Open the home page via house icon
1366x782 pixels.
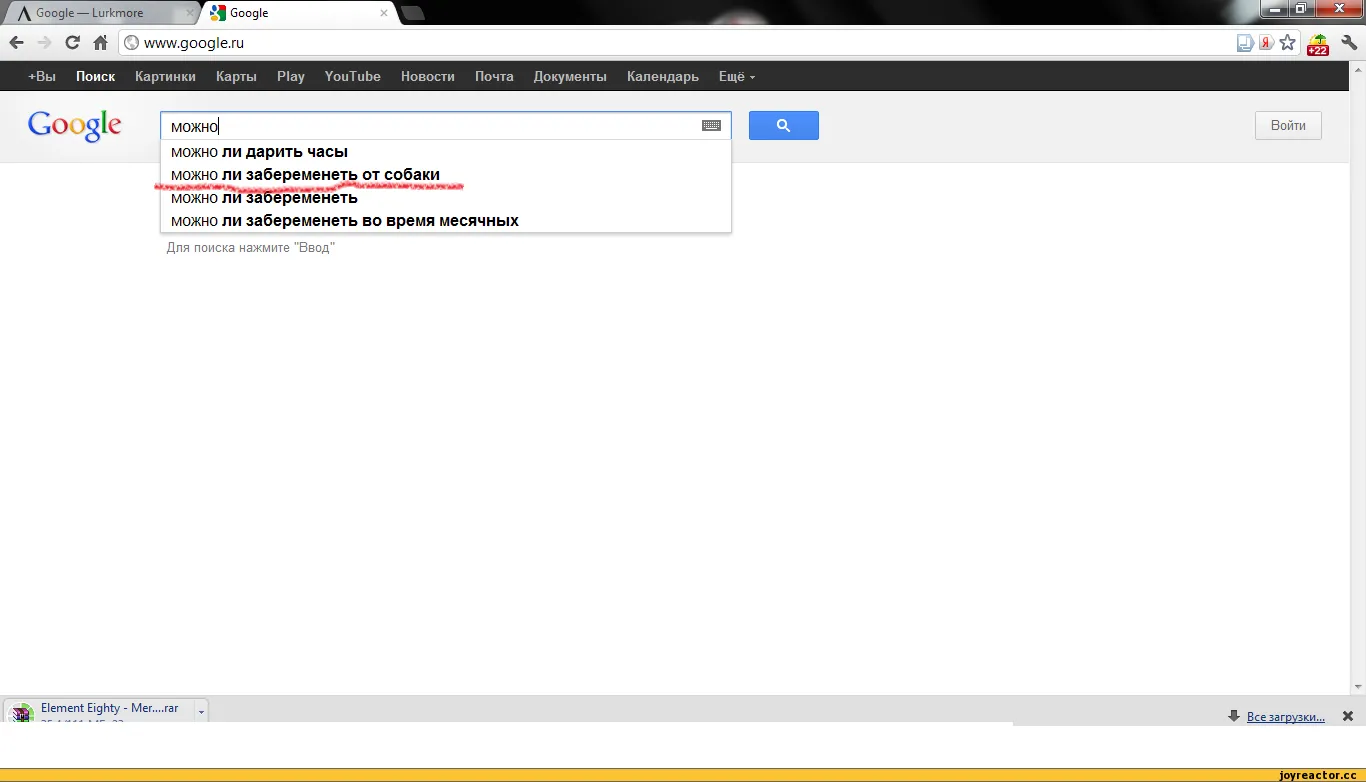pos(100,43)
